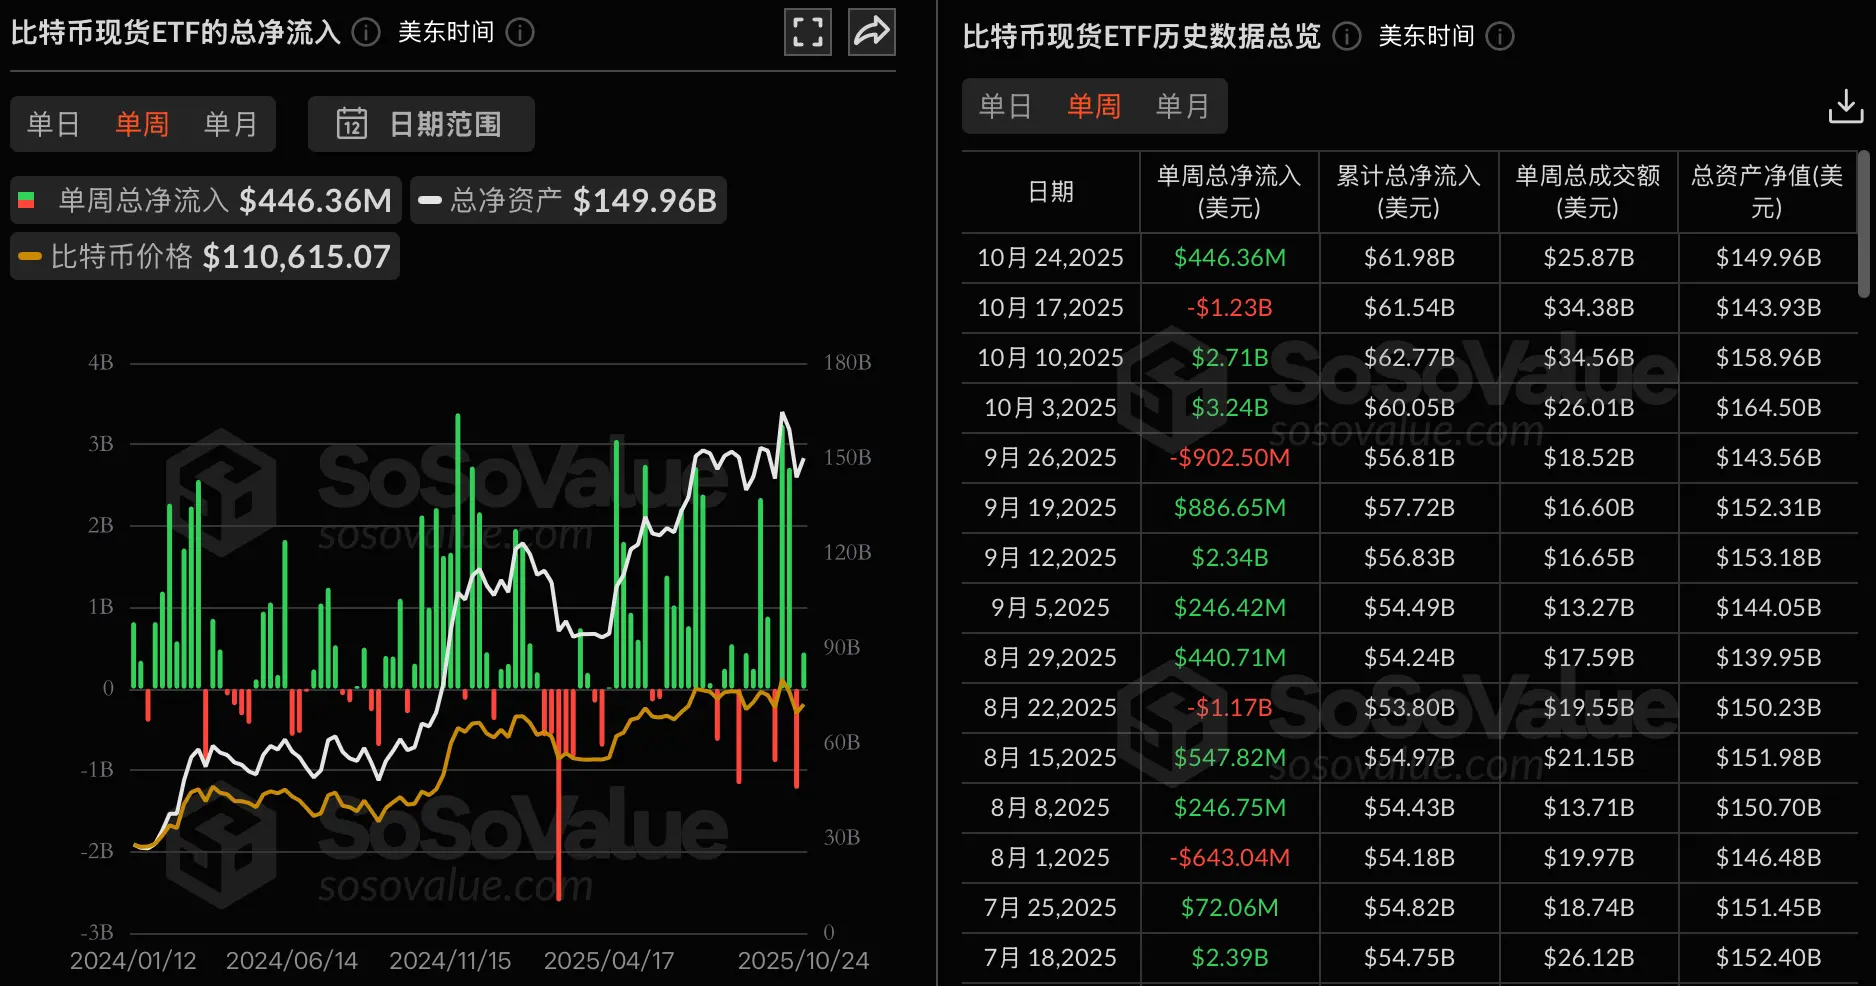Click the info icon beside 比特币现货ETF历史数据总览
This screenshot has height=986, width=1876.
pyautogui.click(x=1346, y=37)
